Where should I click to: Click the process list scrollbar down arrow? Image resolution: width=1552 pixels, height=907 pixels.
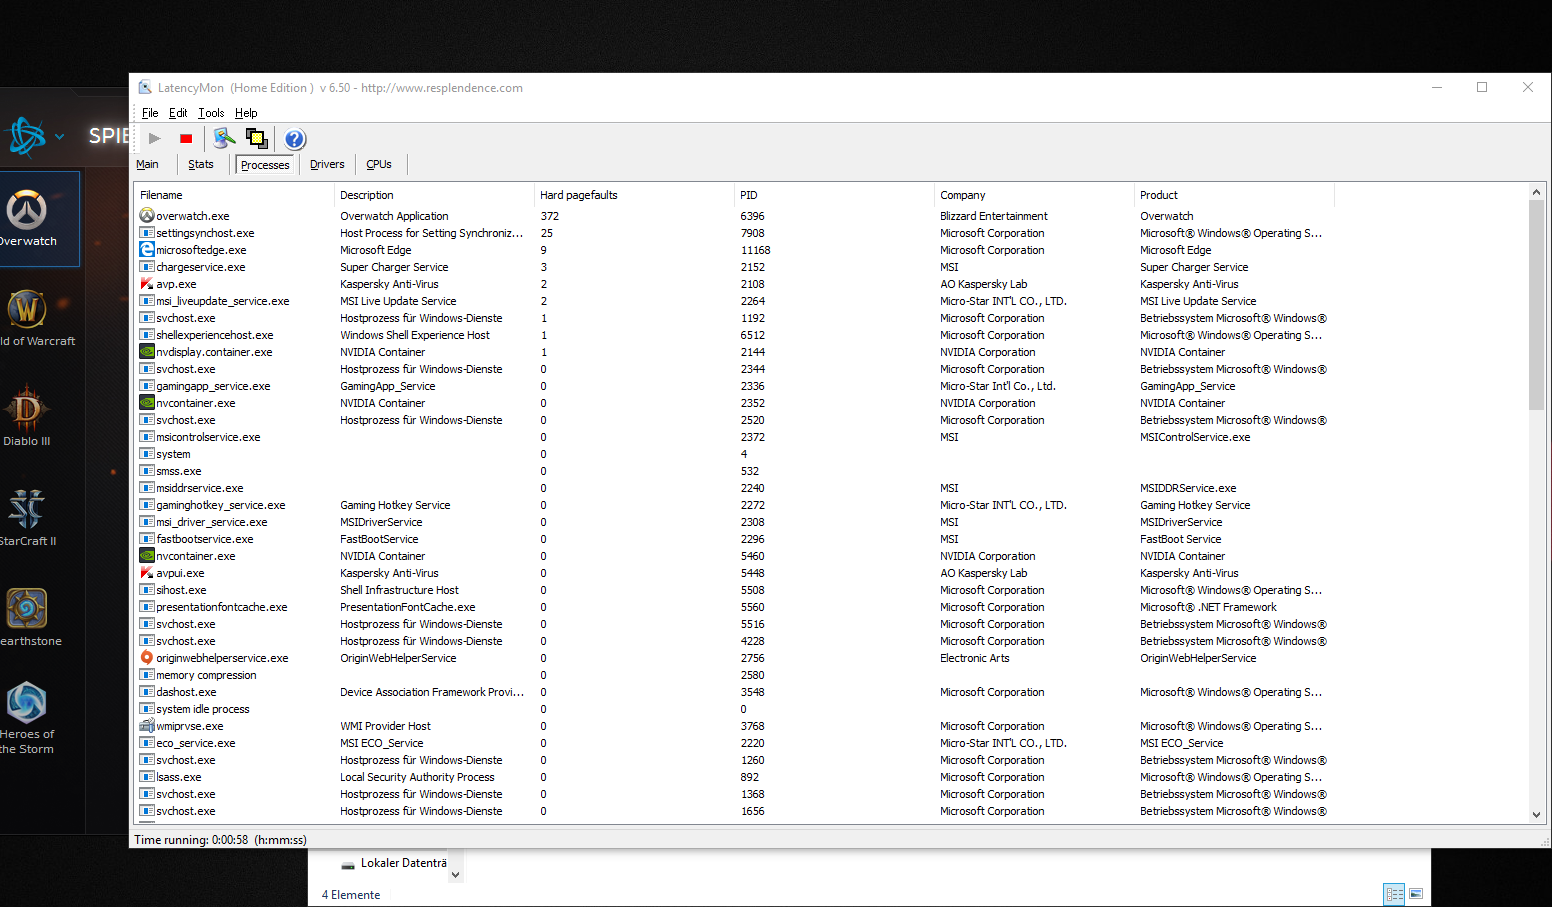tap(1537, 814)
